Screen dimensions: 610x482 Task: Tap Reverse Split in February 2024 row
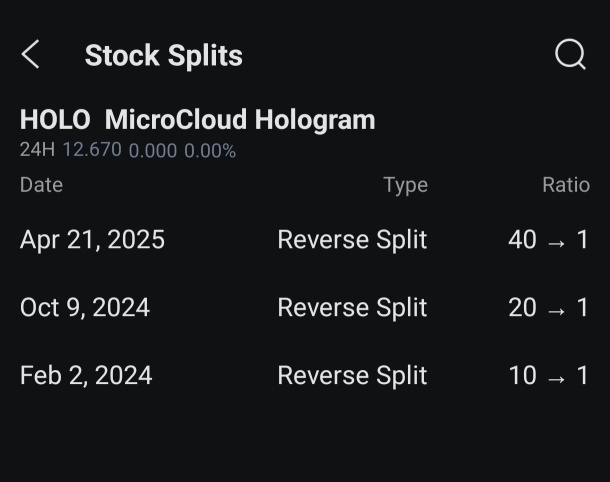tap(352, 375)
